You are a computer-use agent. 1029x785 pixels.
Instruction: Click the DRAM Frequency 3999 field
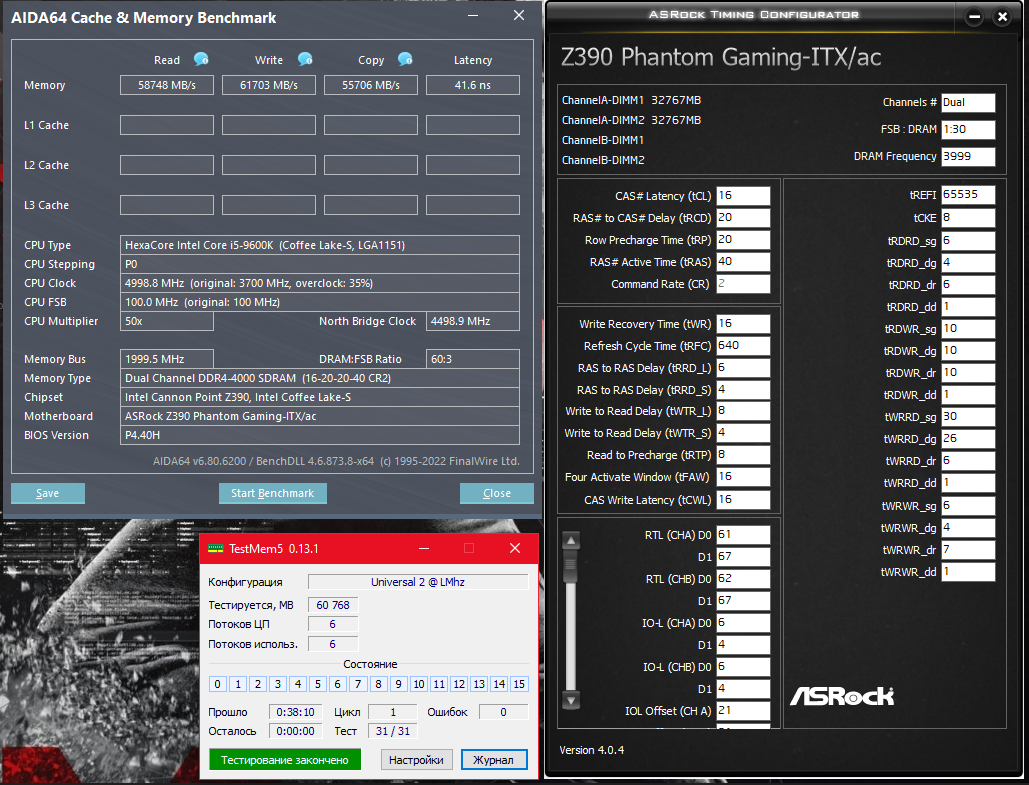[x=968, y=156]
